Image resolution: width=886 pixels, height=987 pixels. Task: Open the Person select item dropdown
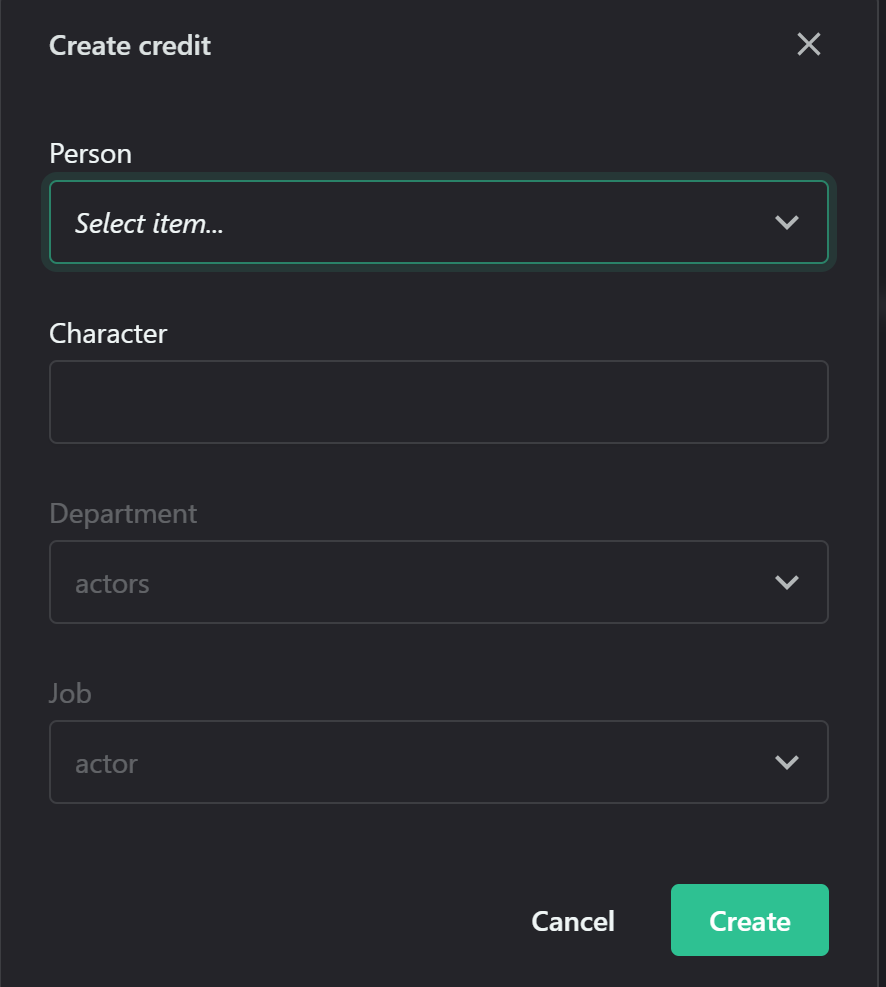coord(439,222)
